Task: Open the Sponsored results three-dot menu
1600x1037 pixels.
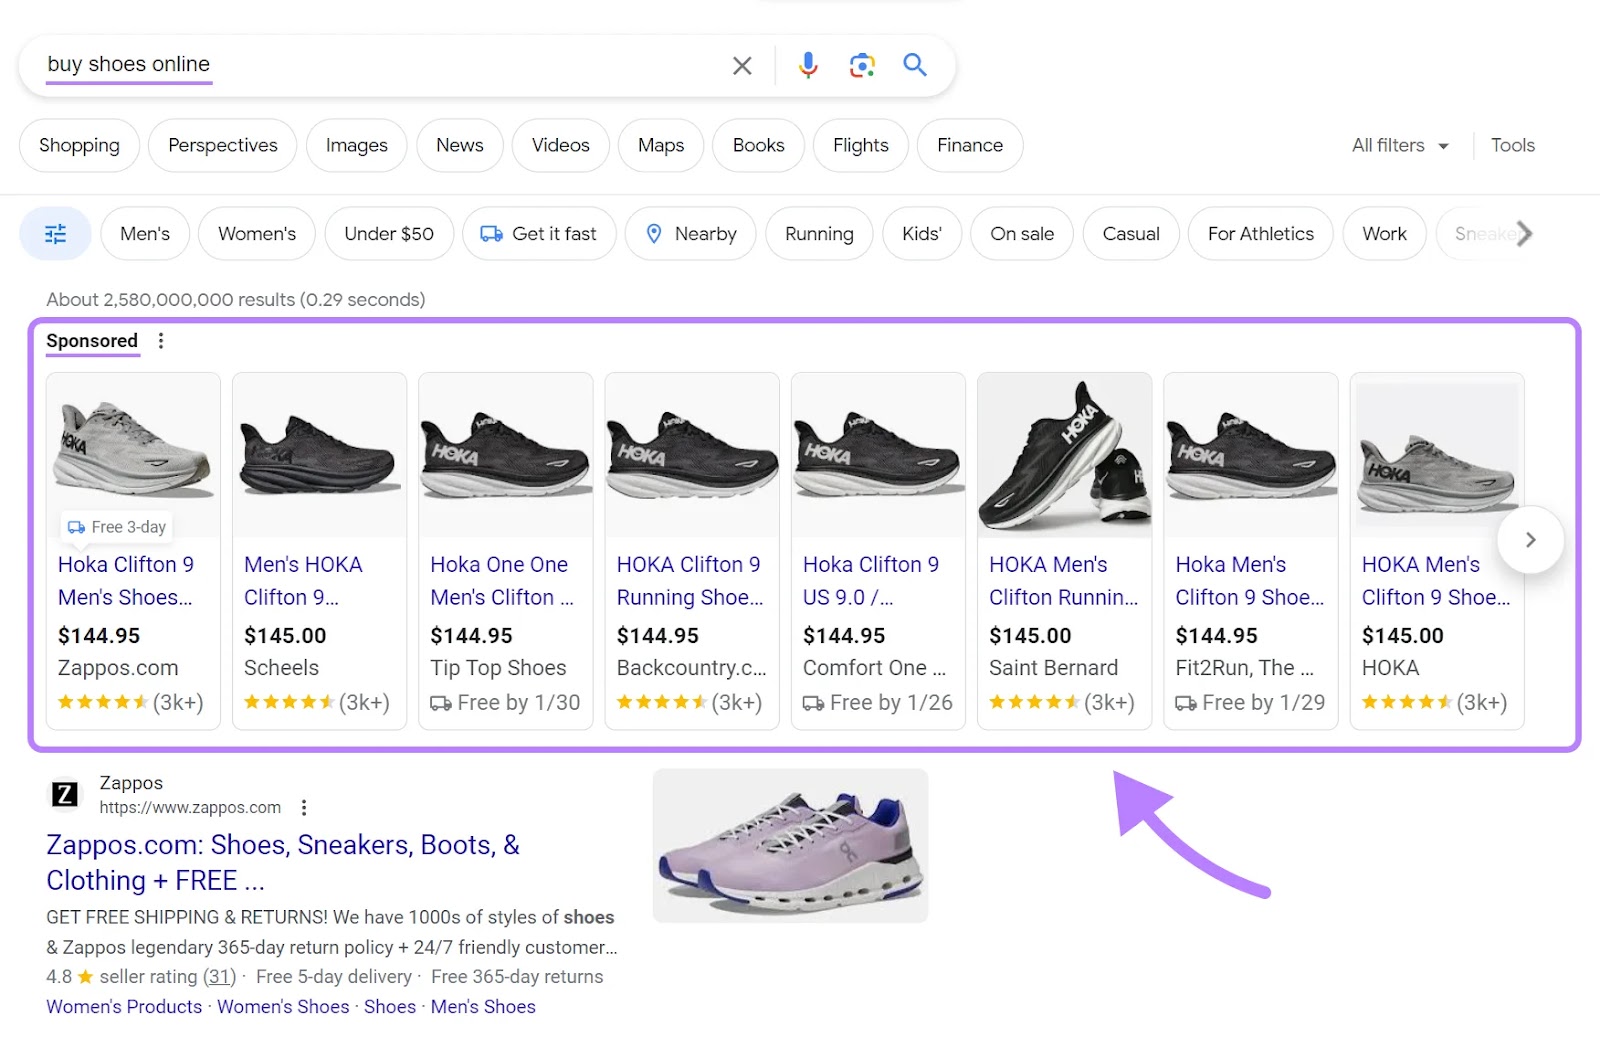Action: click(x=161, y=340)
